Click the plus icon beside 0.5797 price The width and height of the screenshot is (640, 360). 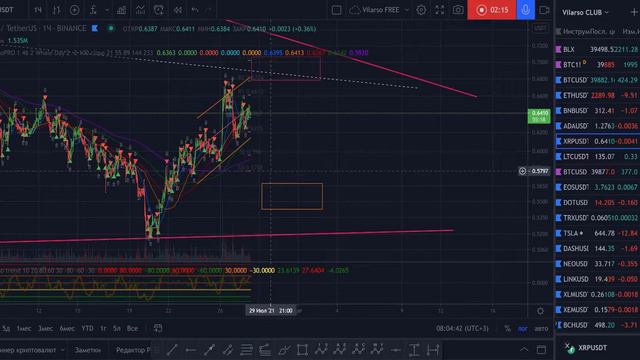click(522, 171)
